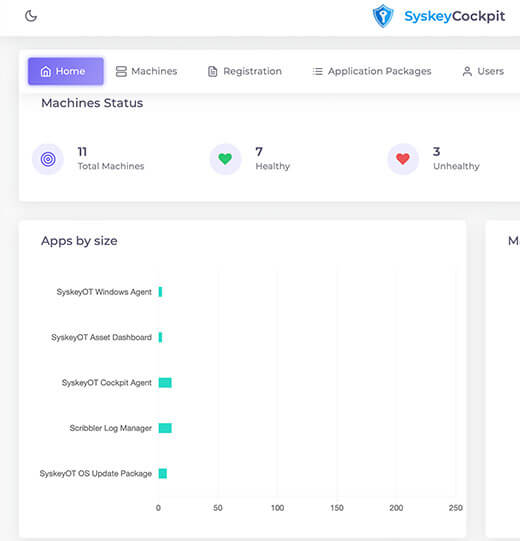Viewport: 520px width, 541px height.
Task: Click the "Machines Status" heading
Action: (92, 103)
